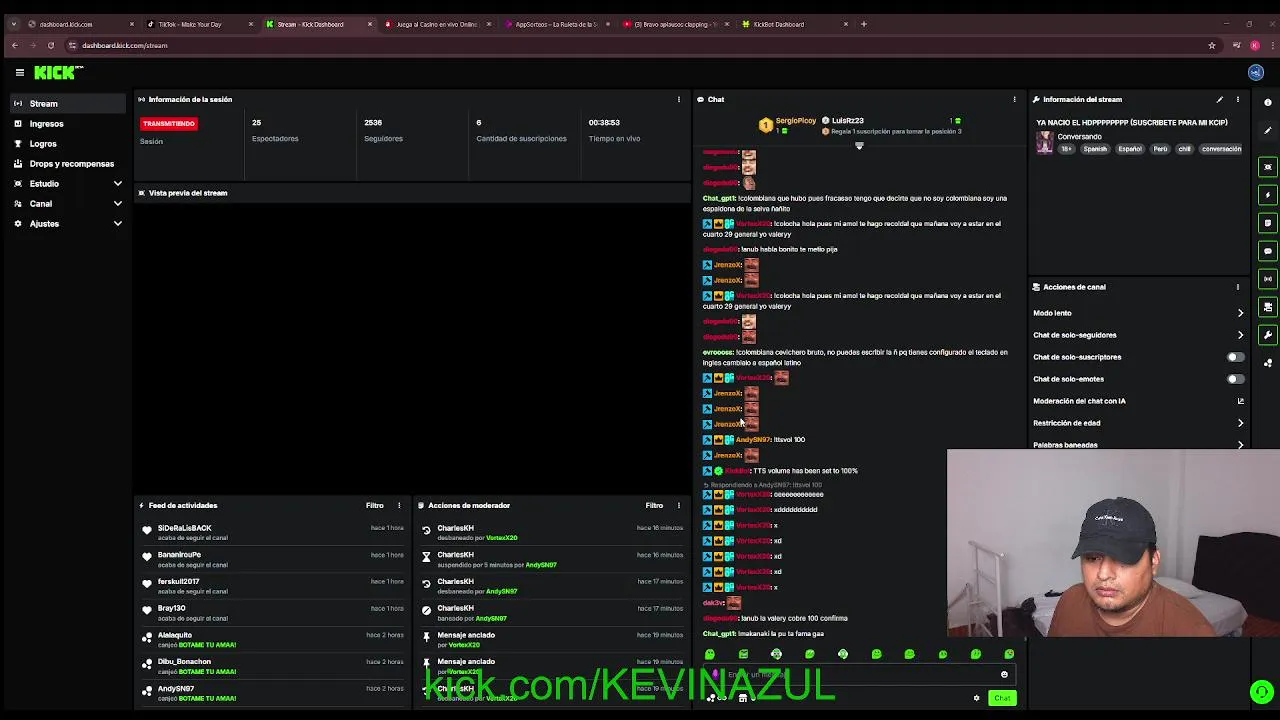The width and height of the screenshot is (1280, 720).
Task: Click the pencil icon in Información del stream header
Action: (1219, 99)
